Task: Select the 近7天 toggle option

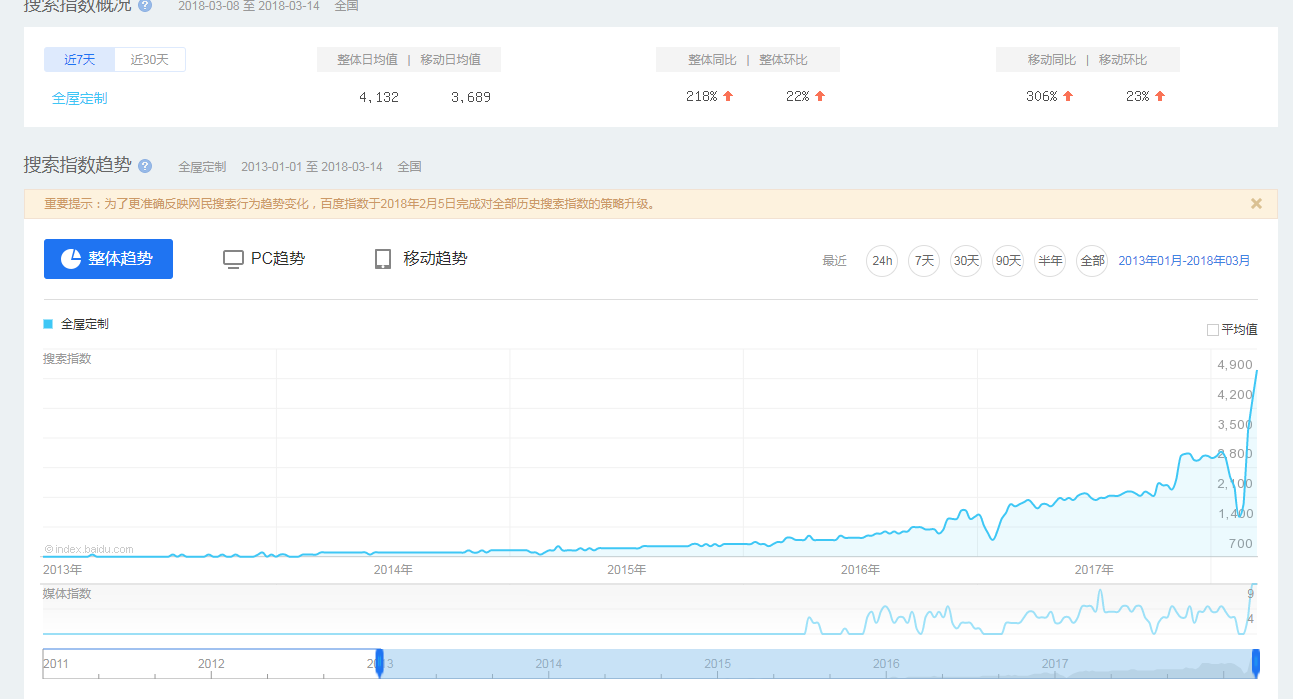Action: click(80, 60)
